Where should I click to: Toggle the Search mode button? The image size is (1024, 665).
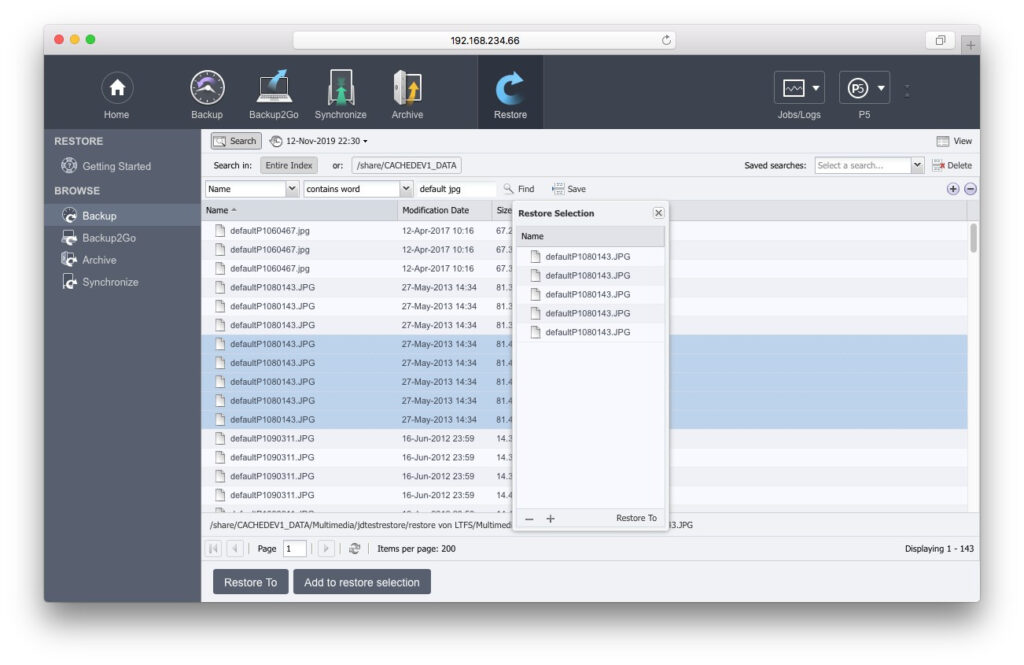(x=236, y=141)
